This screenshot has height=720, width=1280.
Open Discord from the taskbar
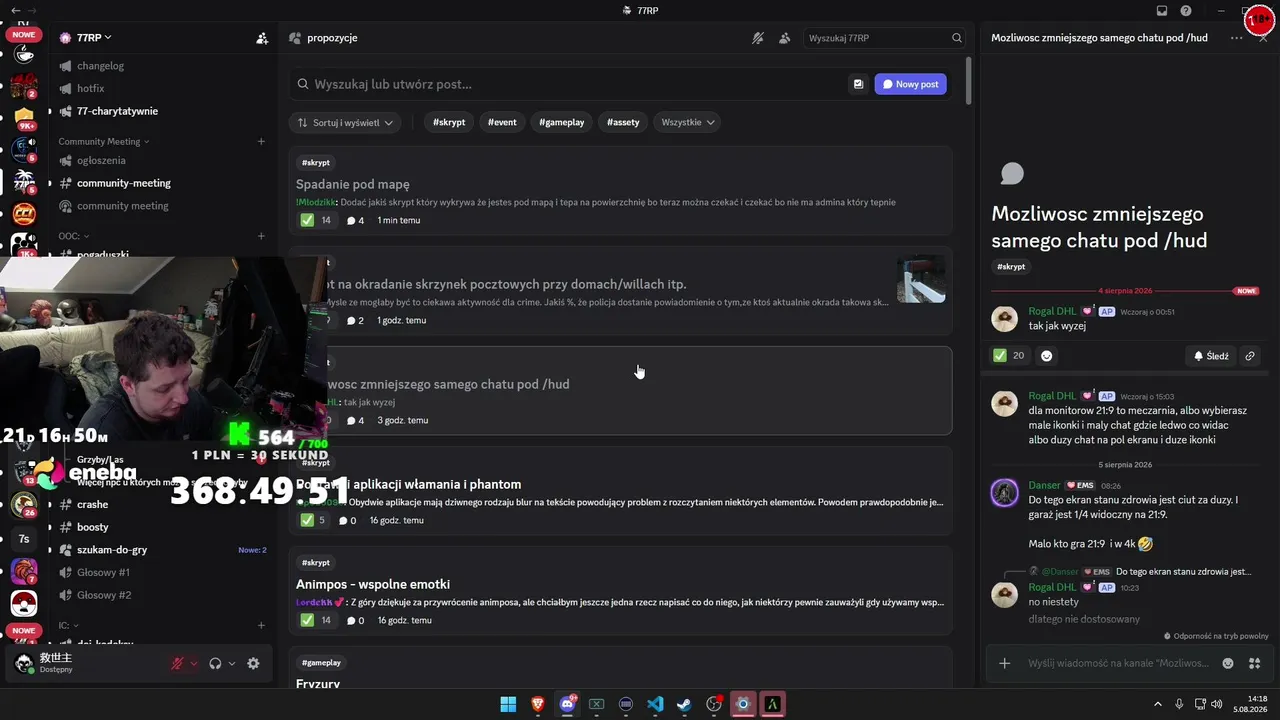tap(568, 704)
